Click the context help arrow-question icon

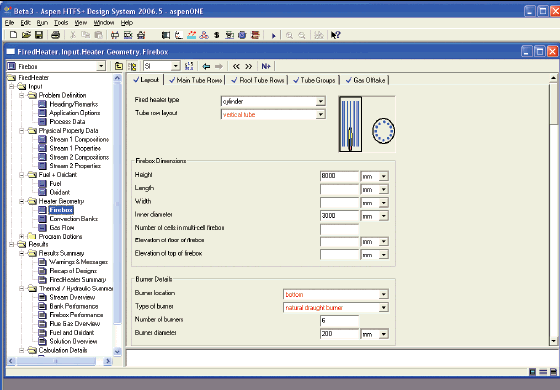pyautogui.click(x=336, y=35)
